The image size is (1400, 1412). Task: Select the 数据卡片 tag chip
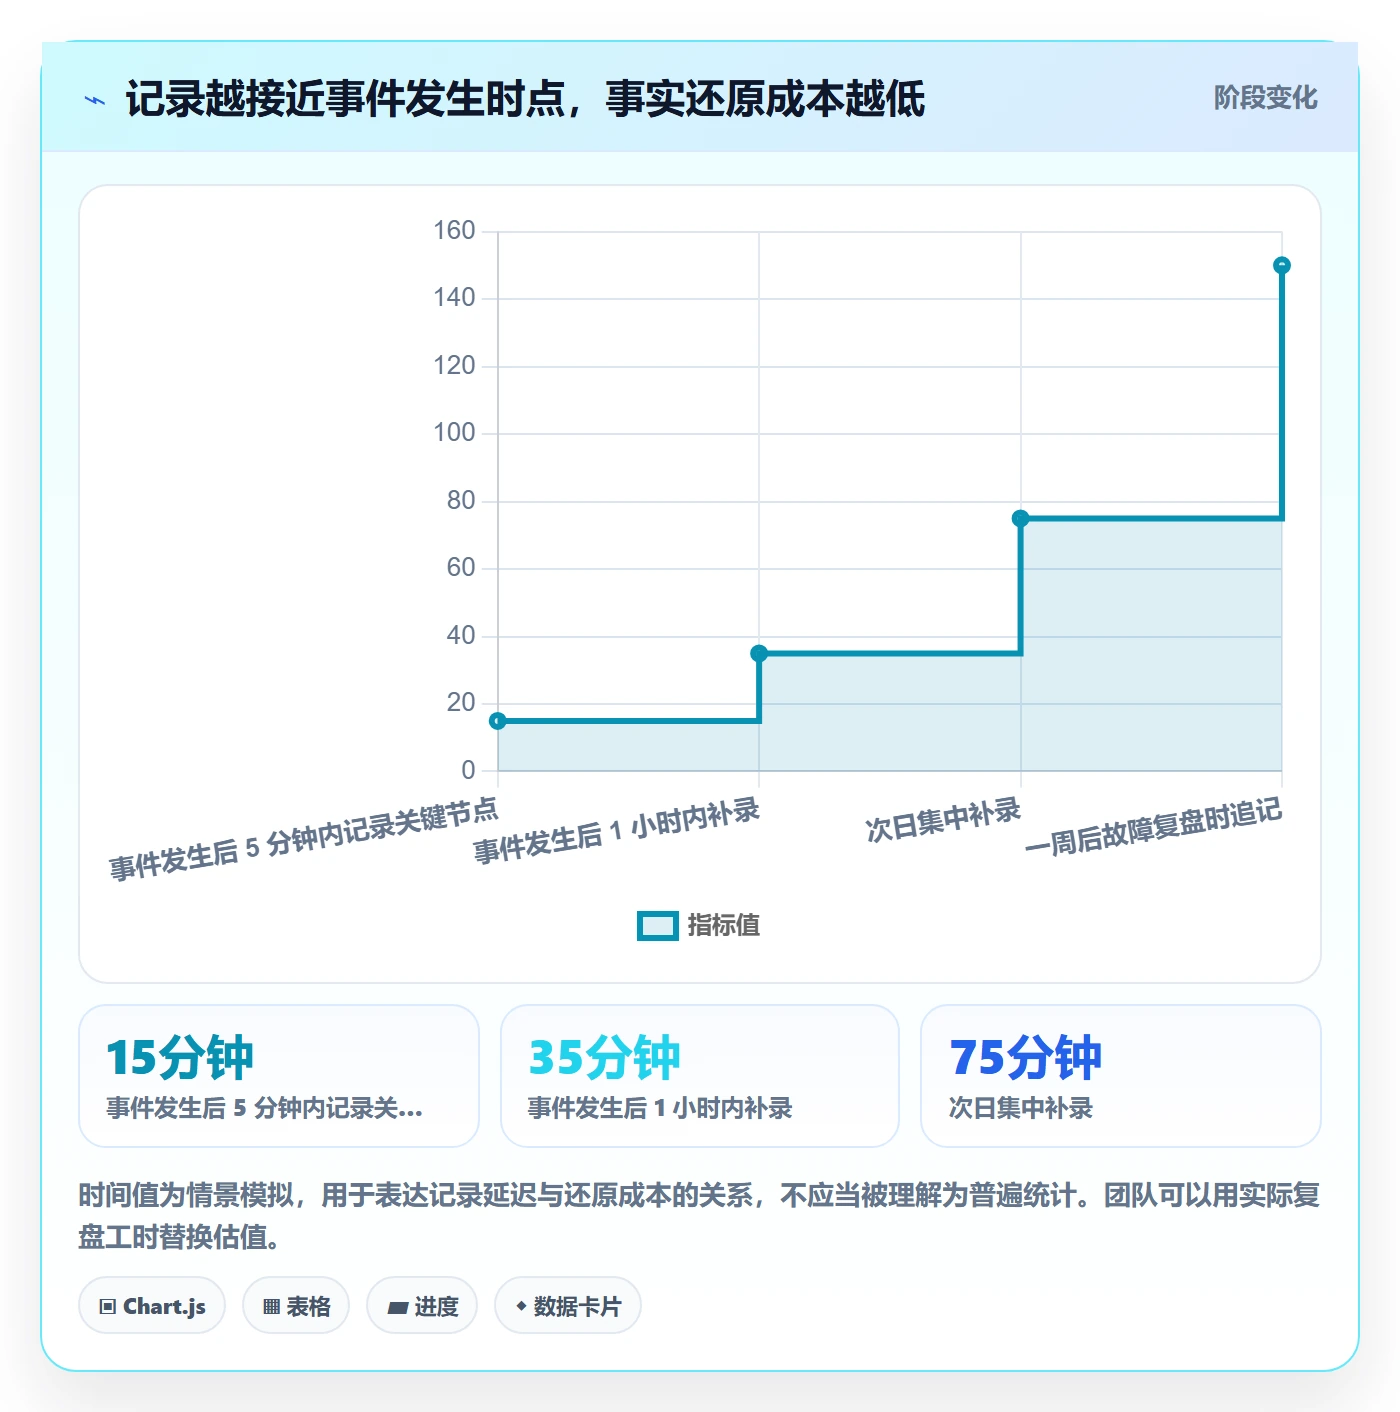(568, 1305)
